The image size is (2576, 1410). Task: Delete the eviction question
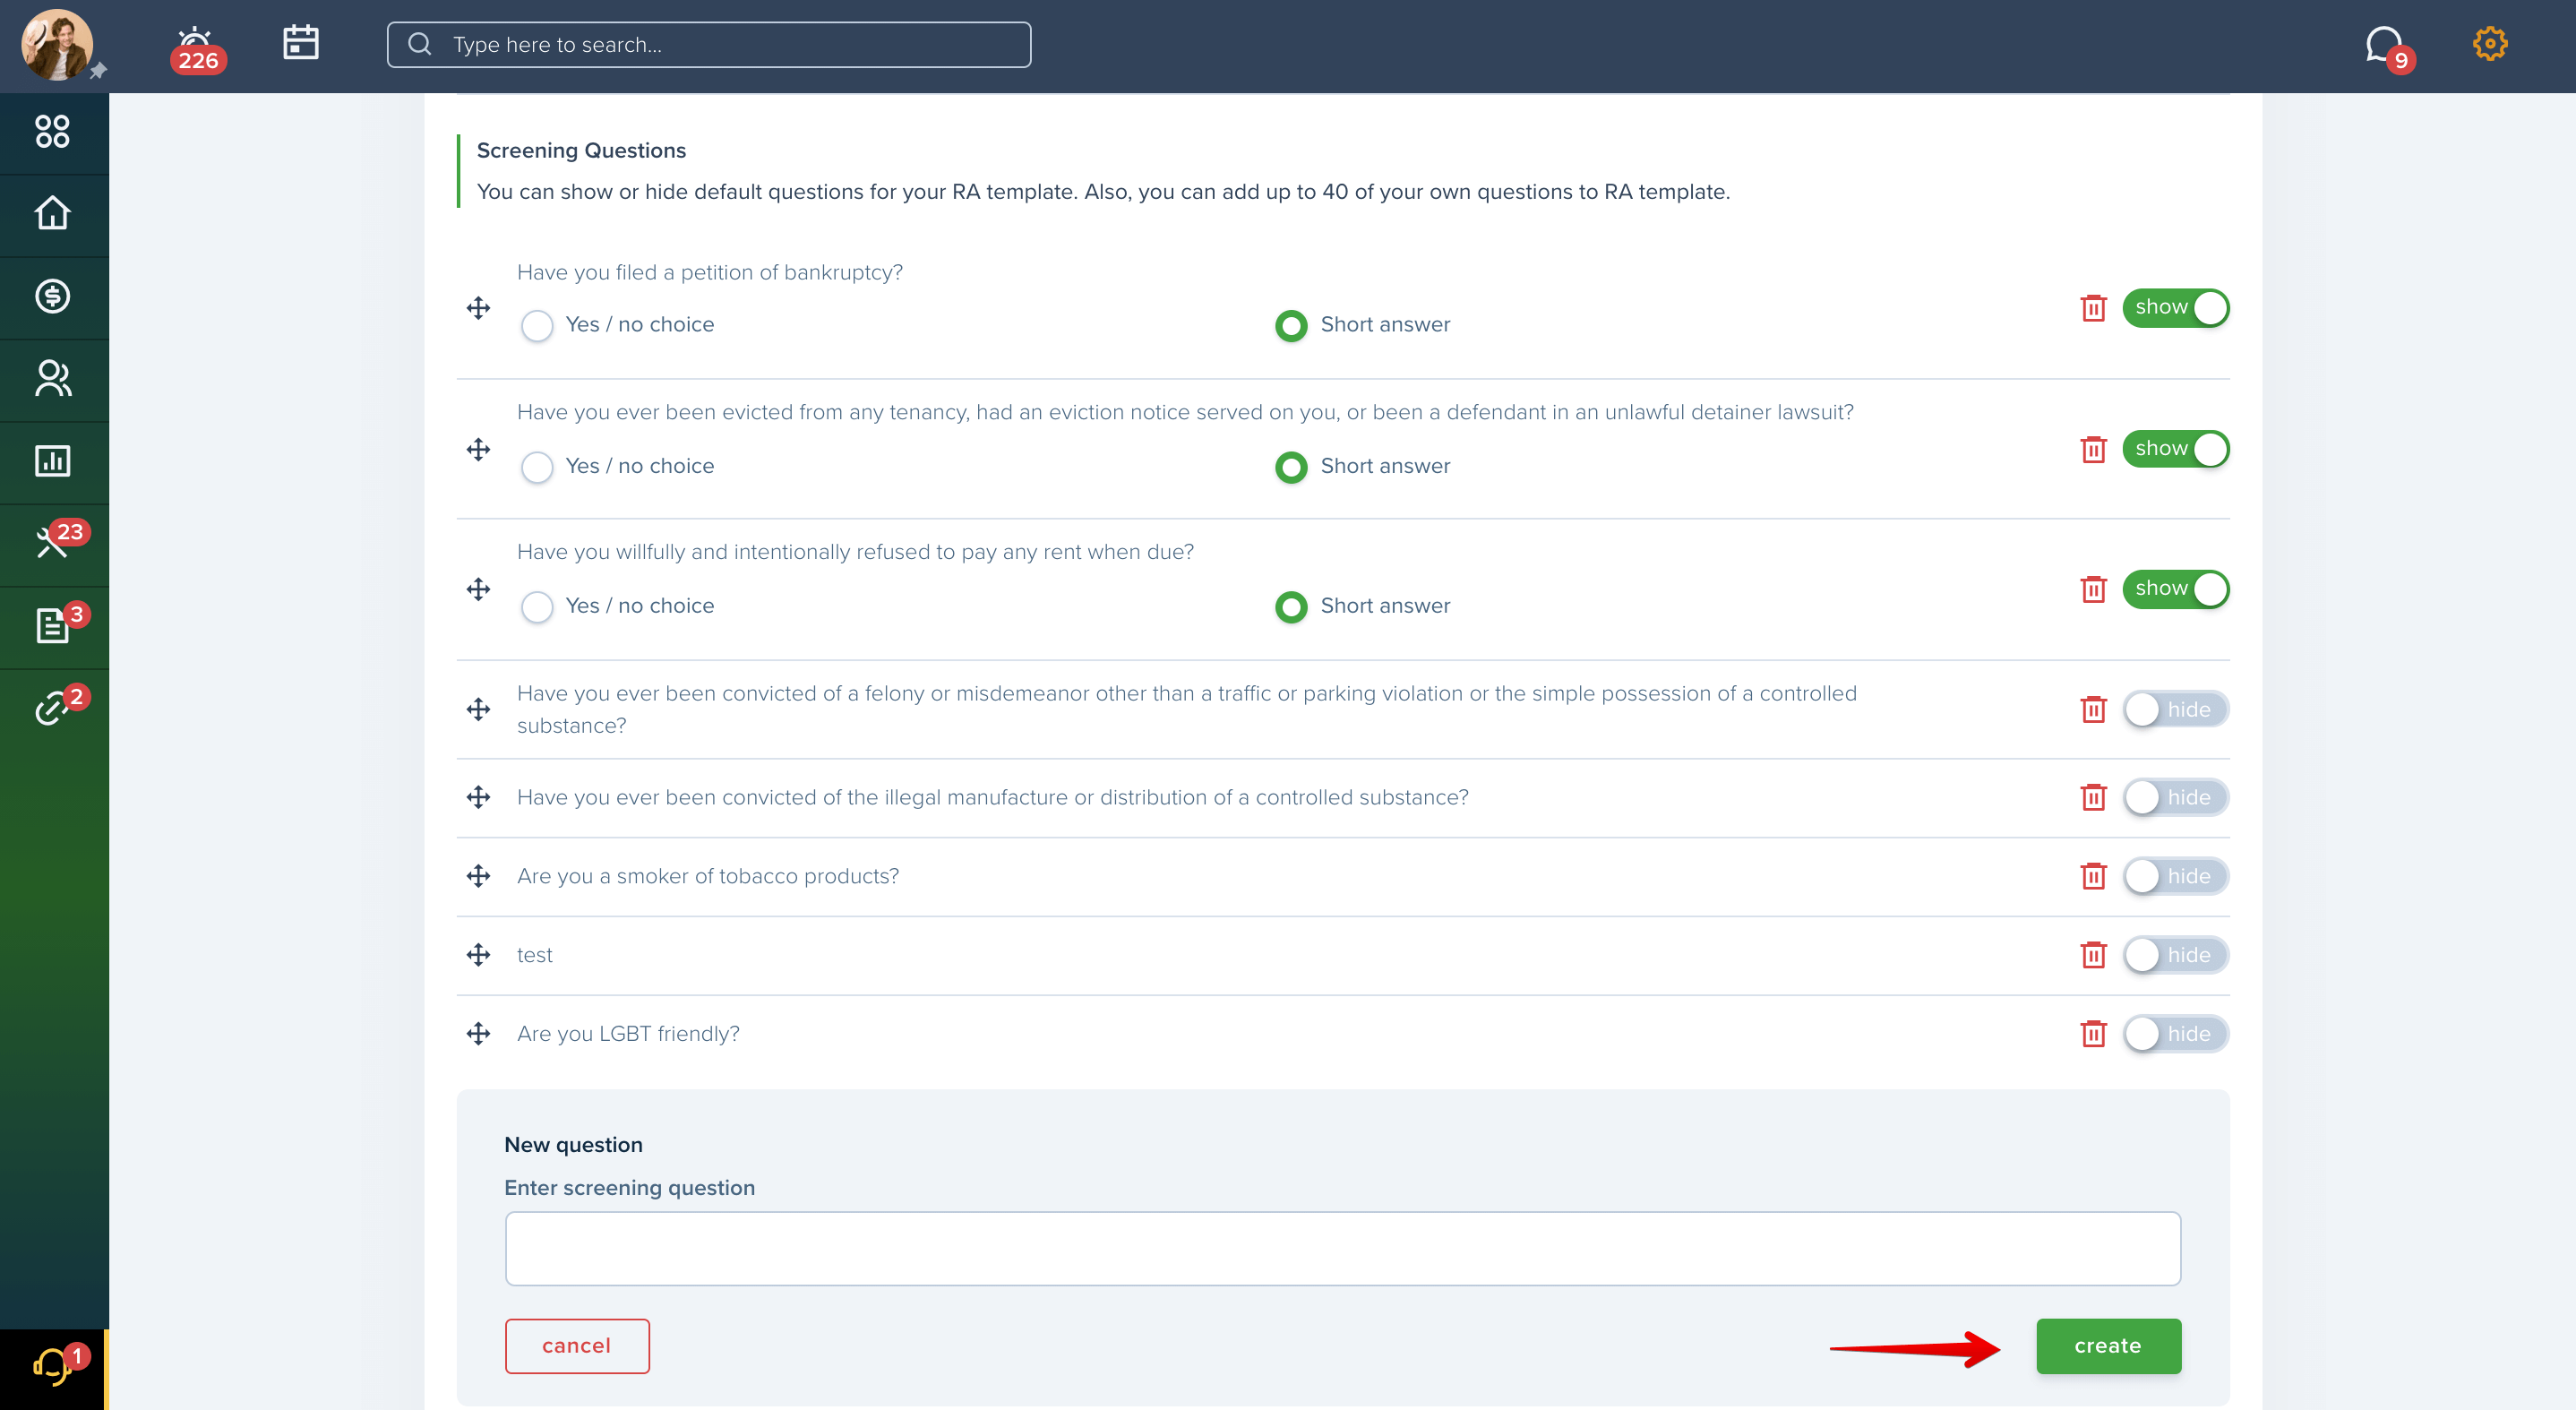(x=2093, y=449)
